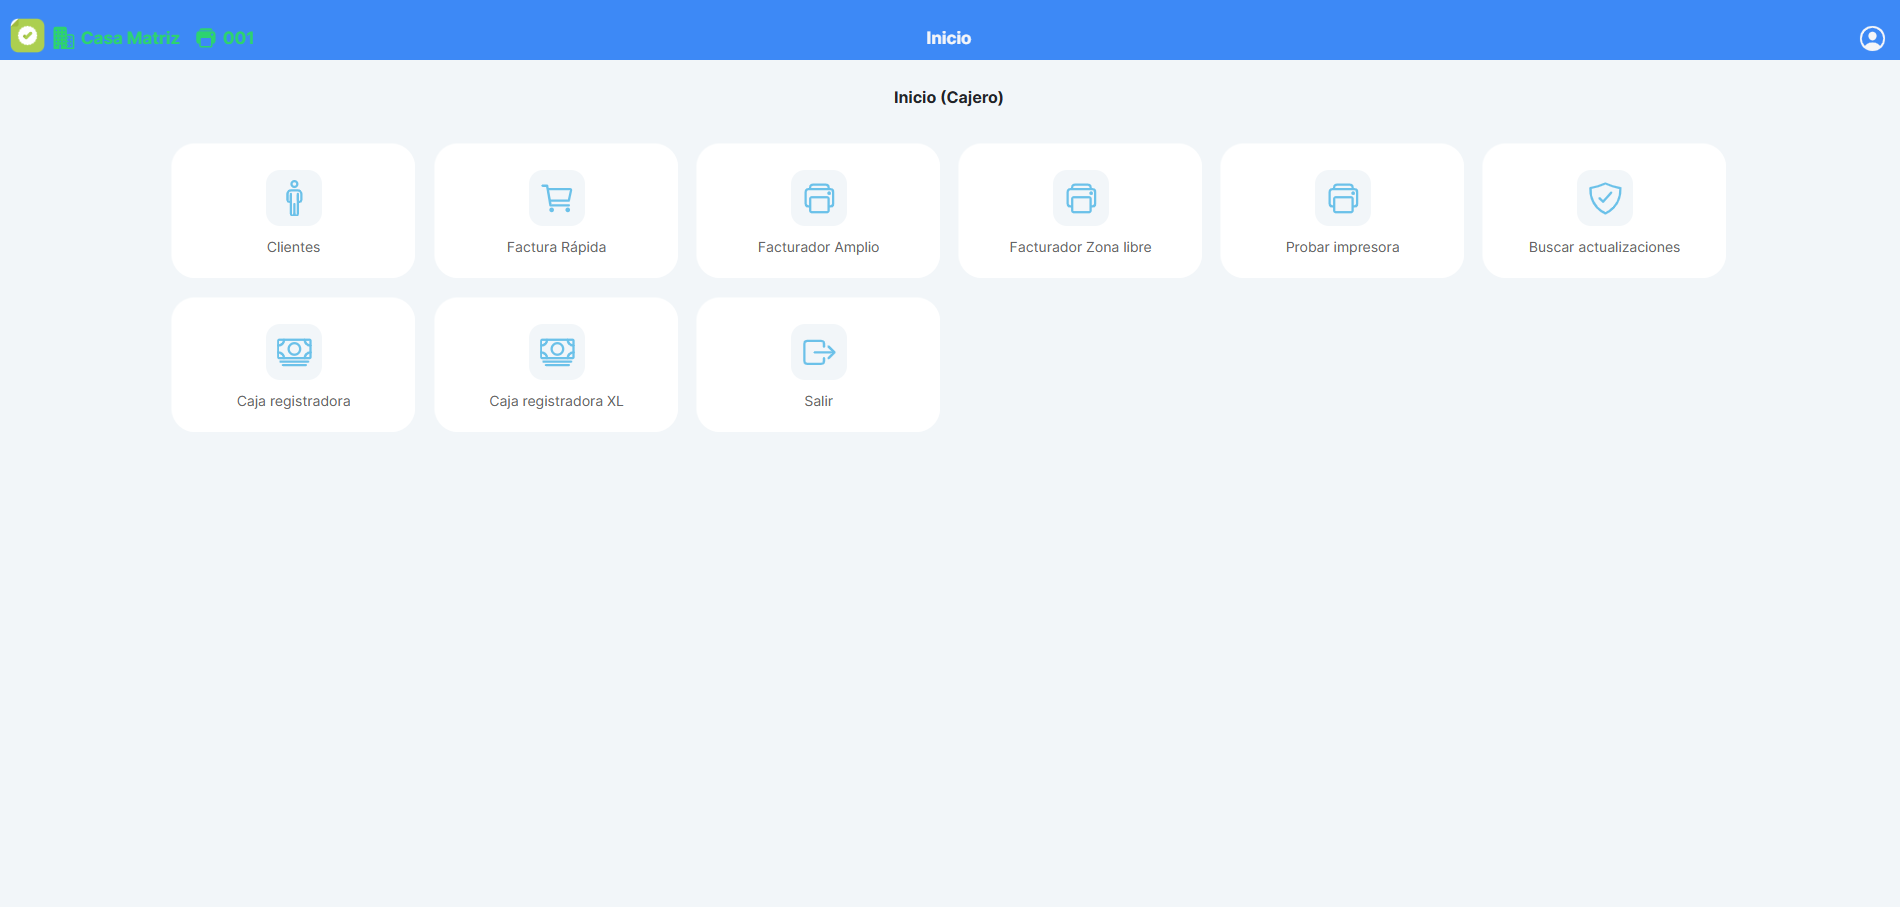Click the Clientes label text

coord(293,247)
